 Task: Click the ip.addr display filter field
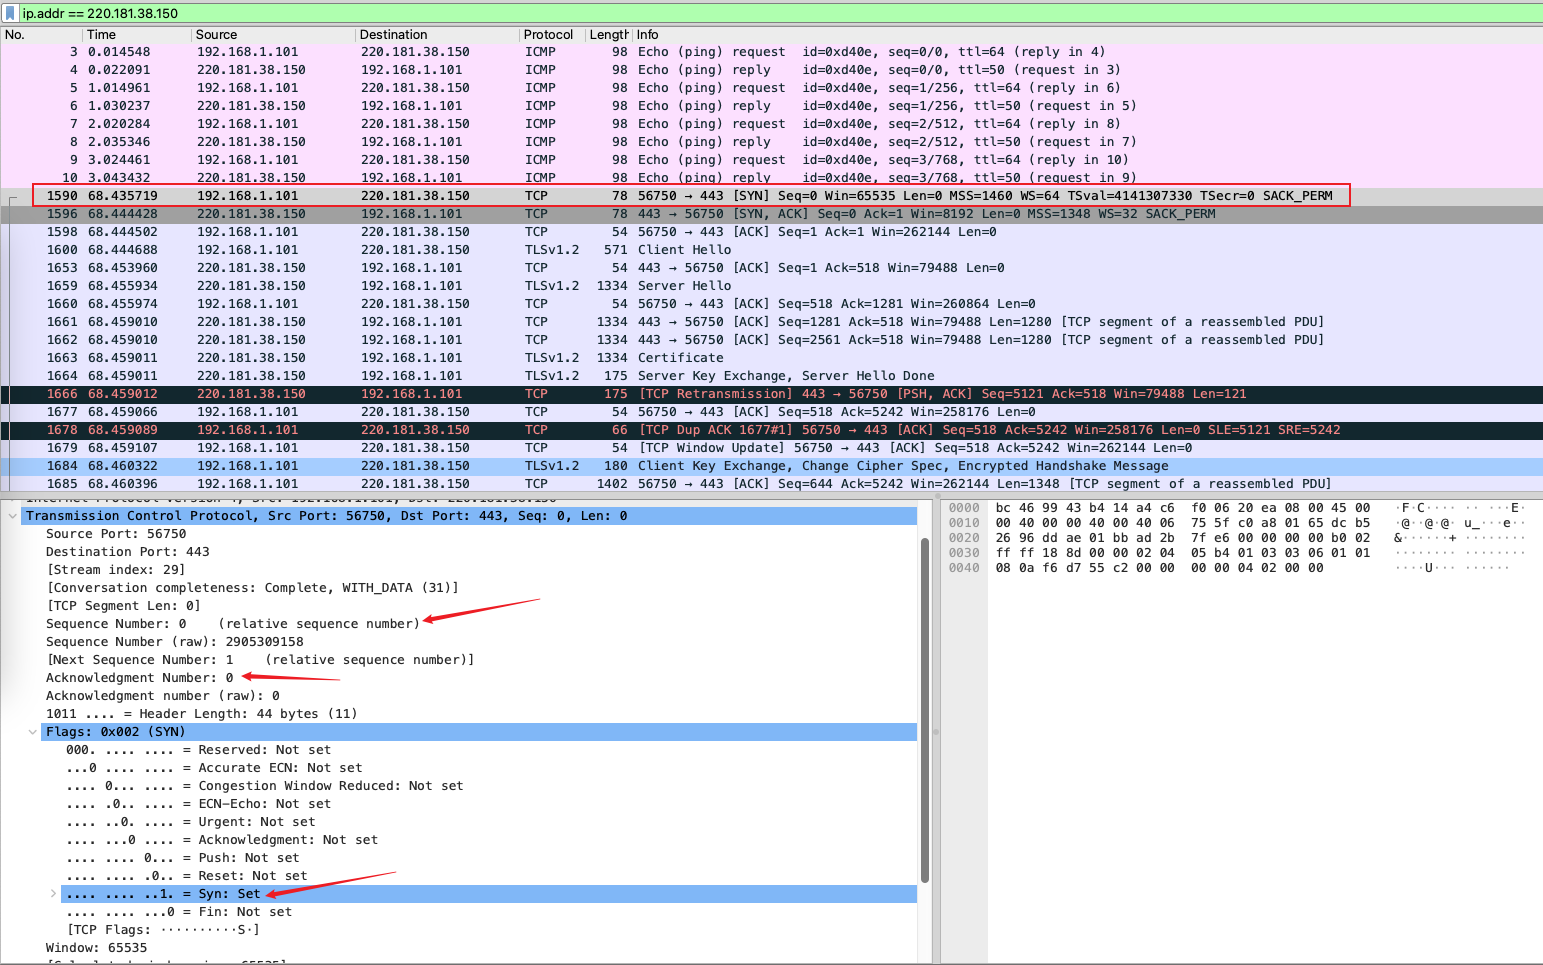780,13
